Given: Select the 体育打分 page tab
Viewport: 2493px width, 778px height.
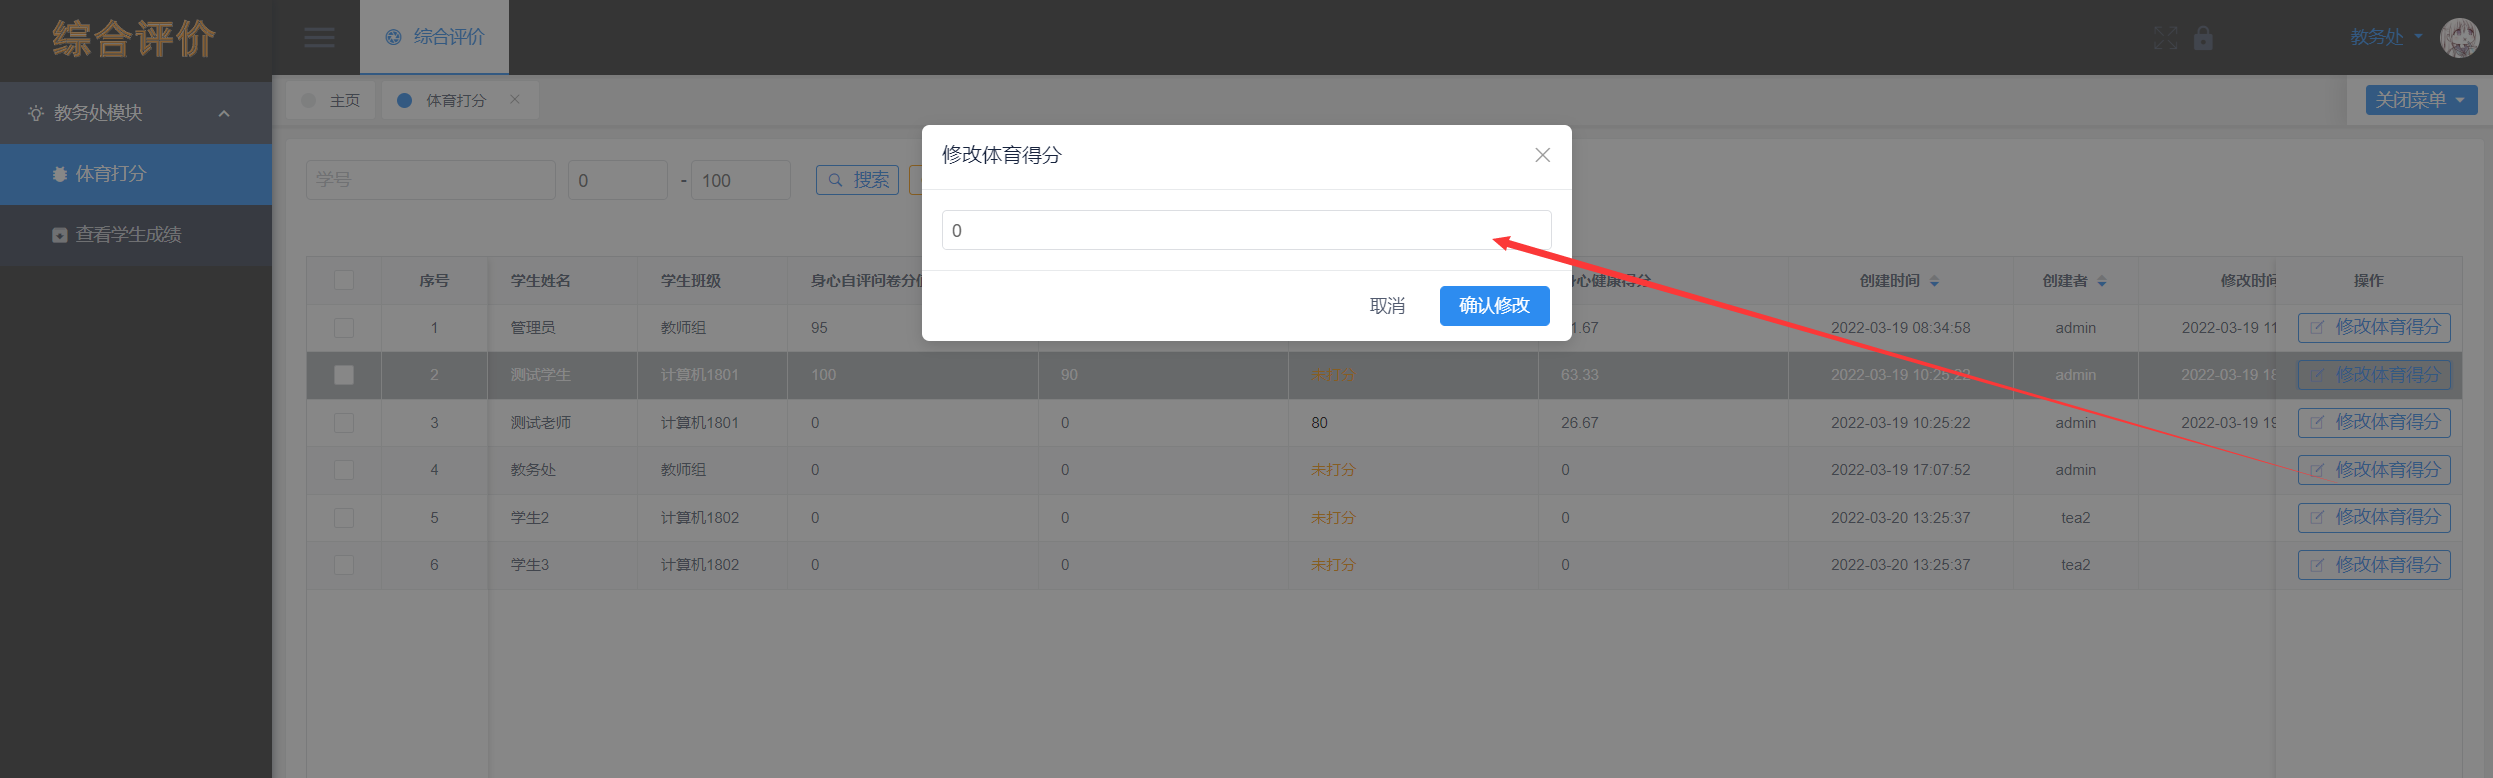Looking at the screenshot, I should [x=455, y=100].
